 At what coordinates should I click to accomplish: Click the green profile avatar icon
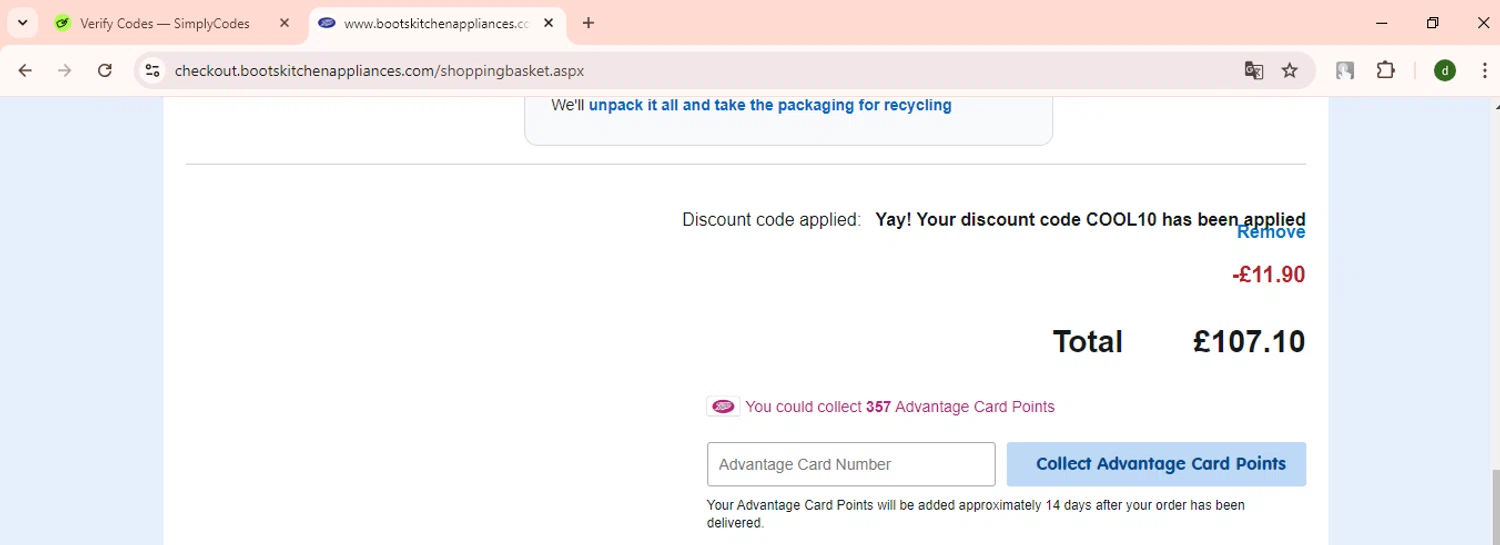coord(1444,70)
